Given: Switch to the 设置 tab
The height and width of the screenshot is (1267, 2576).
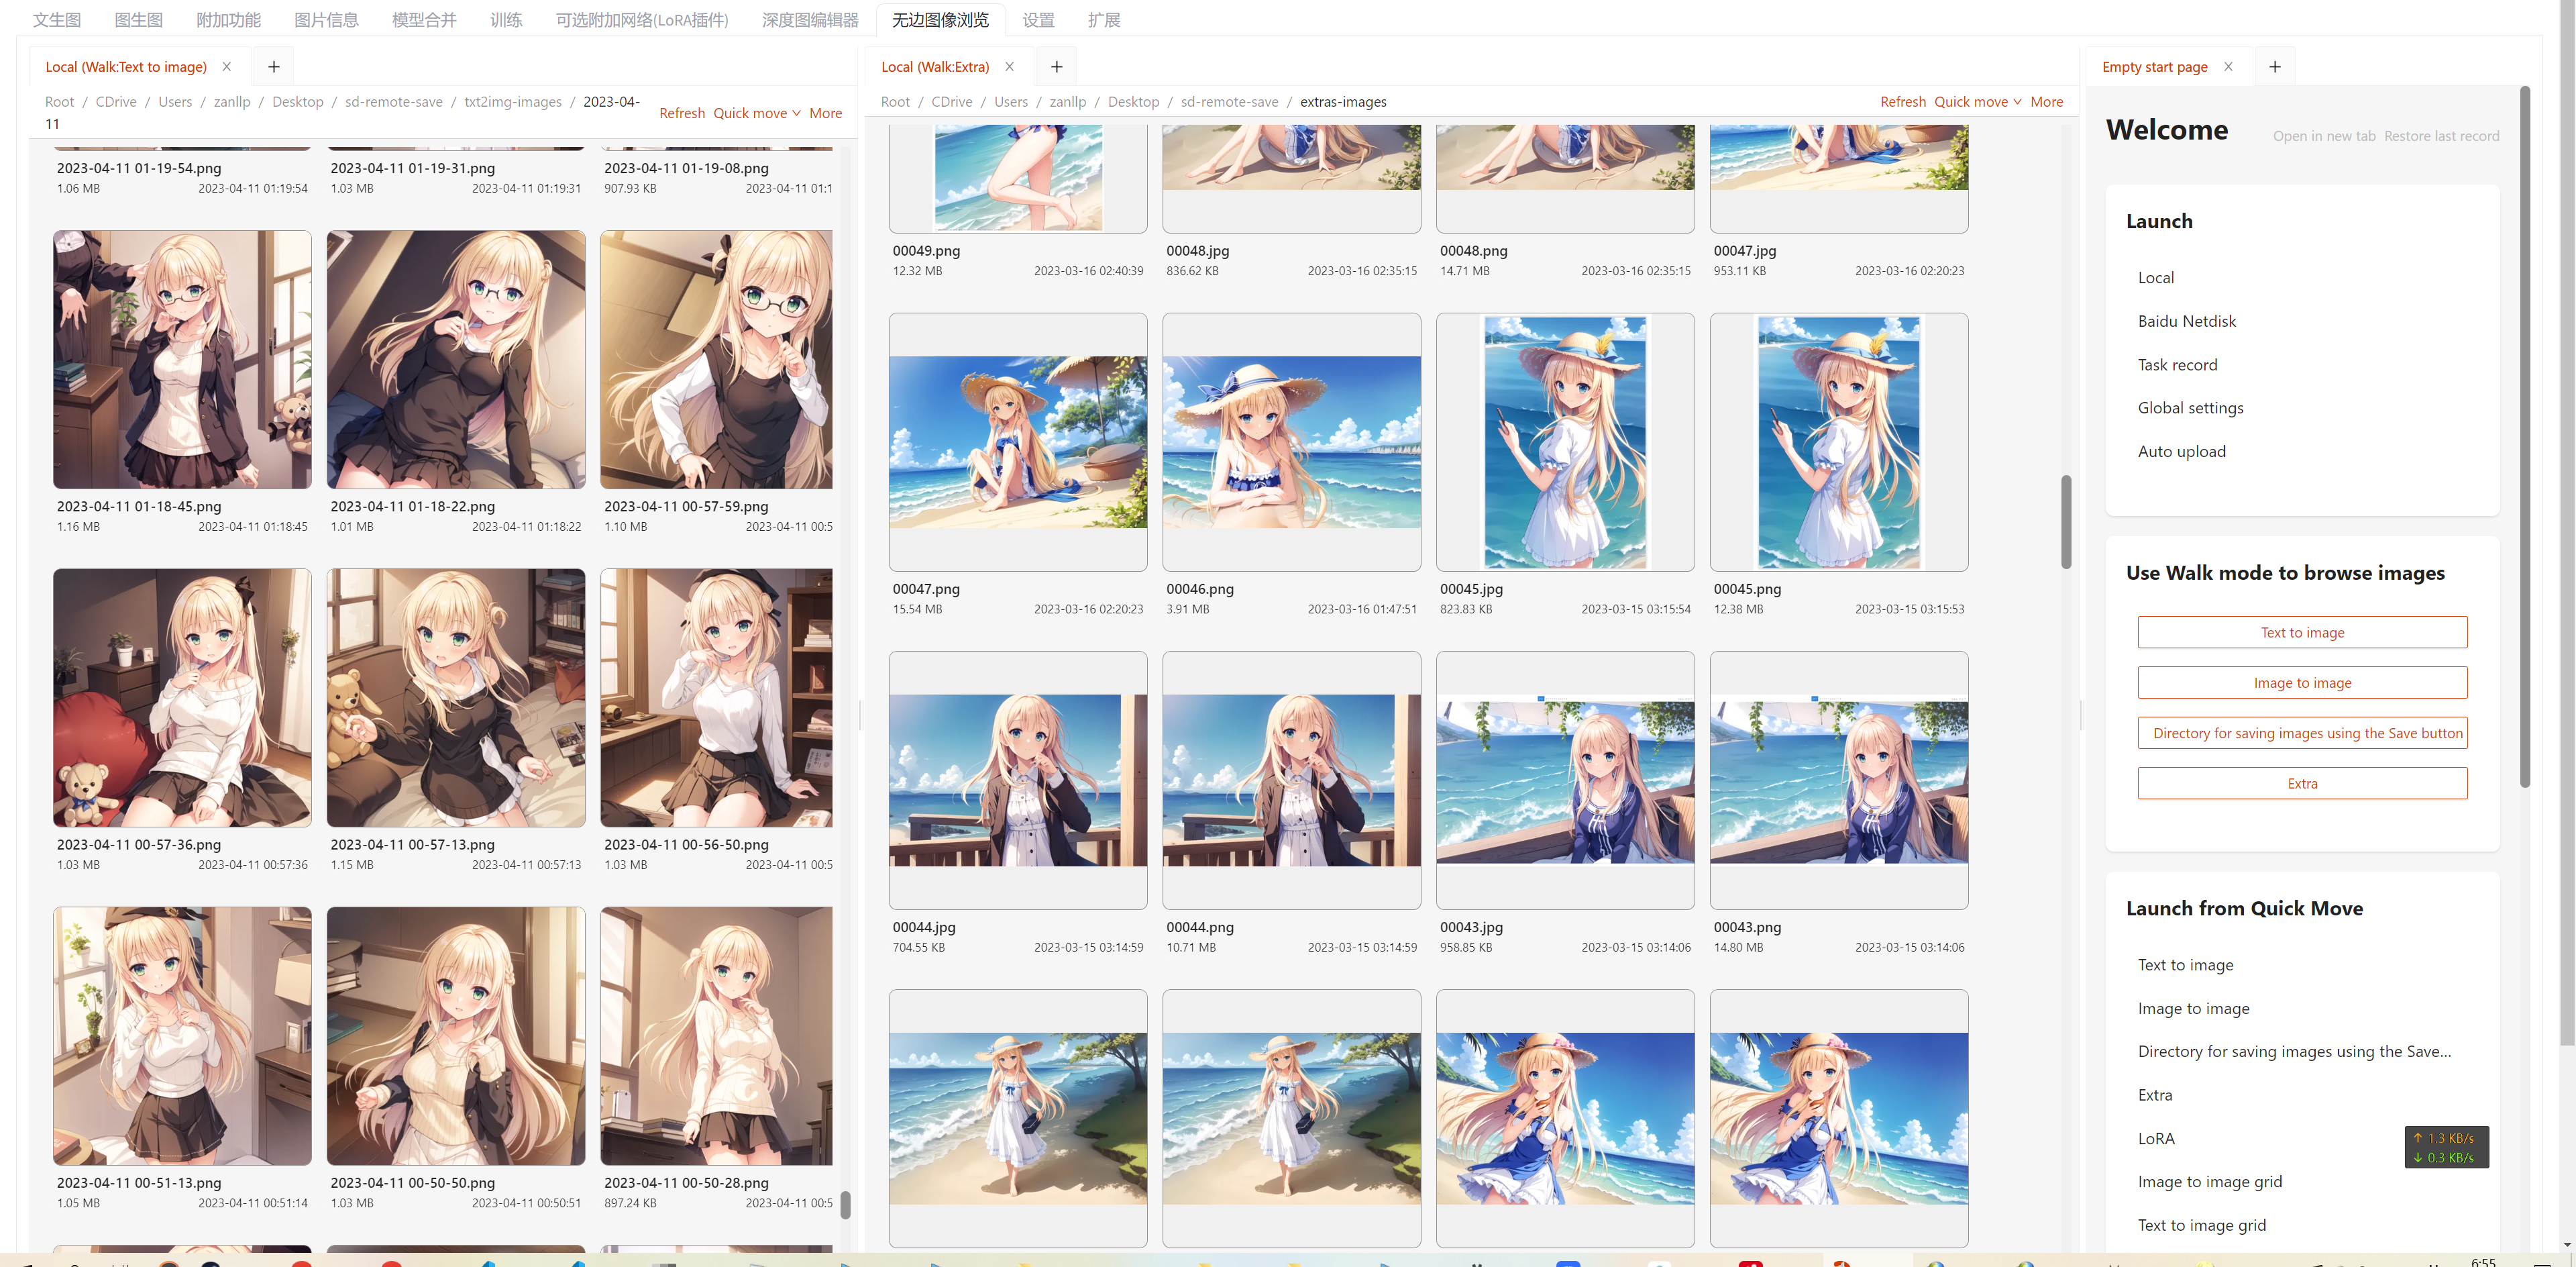Looking at the screenshot, I should click(x=1038, y=20).
